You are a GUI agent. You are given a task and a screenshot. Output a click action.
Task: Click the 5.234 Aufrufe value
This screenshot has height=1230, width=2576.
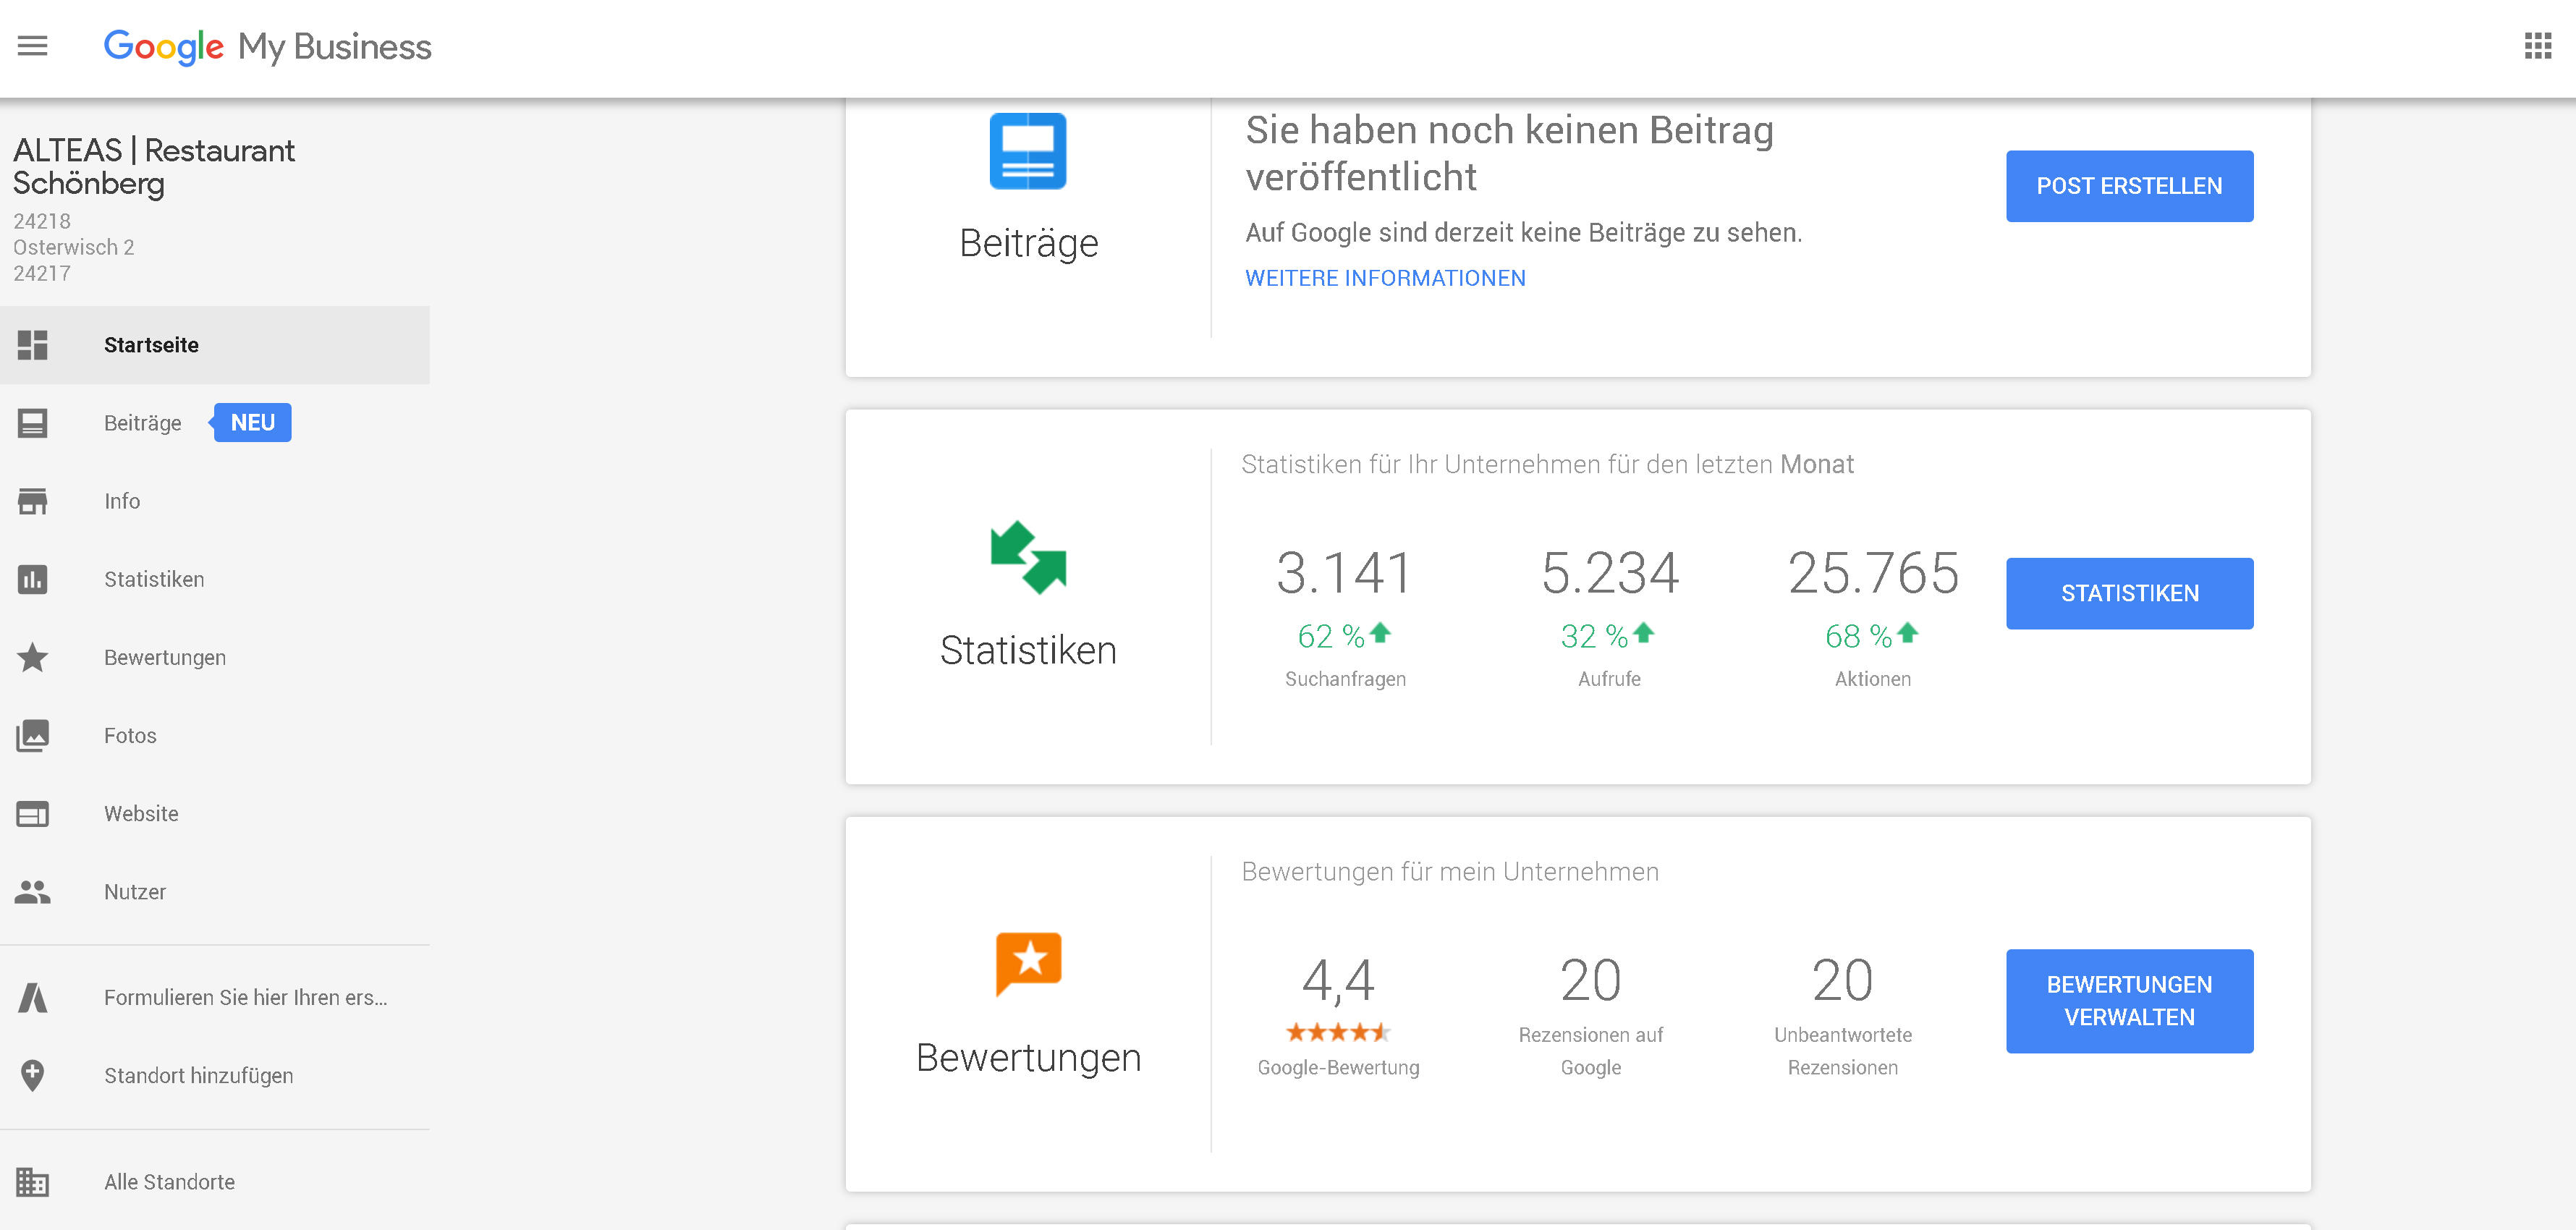[x=1609, y=572]
